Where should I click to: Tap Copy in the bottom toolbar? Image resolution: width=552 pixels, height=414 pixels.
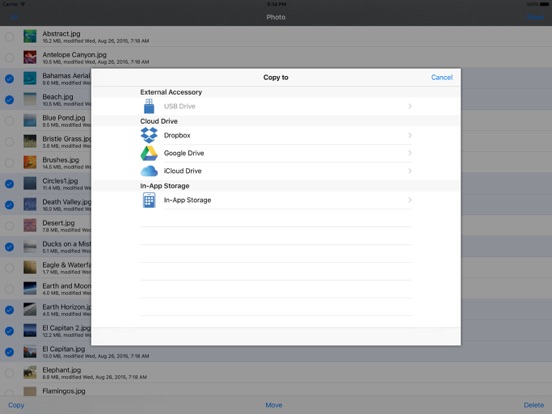click(16, 405)
